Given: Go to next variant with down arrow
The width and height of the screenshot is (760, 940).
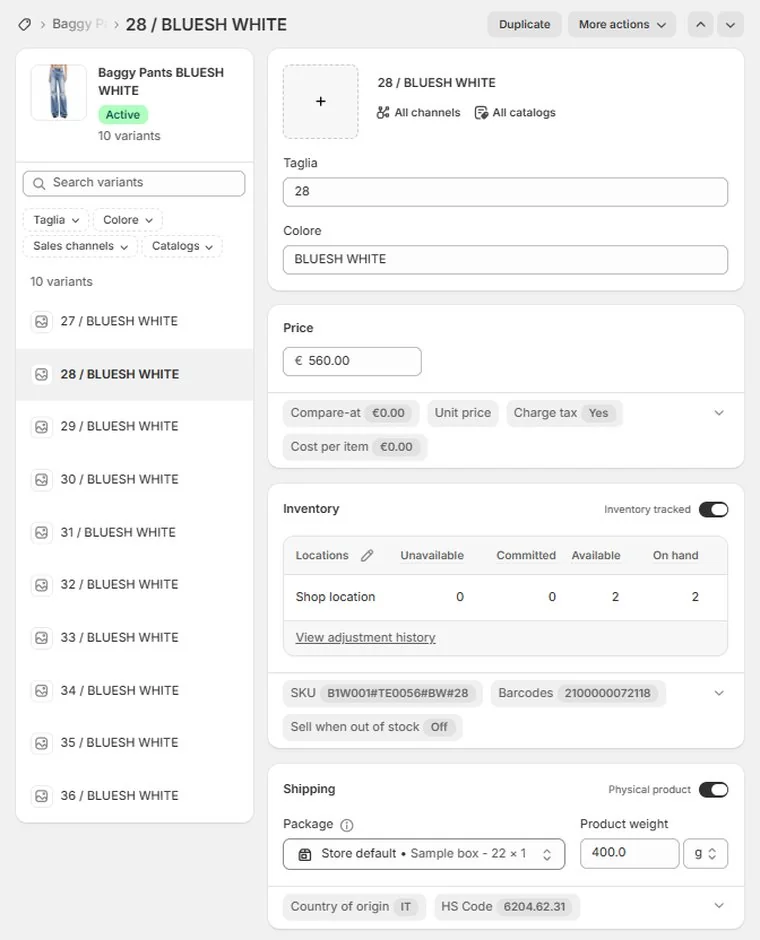Looking at the screenshot, I should (x=730, y=25).
